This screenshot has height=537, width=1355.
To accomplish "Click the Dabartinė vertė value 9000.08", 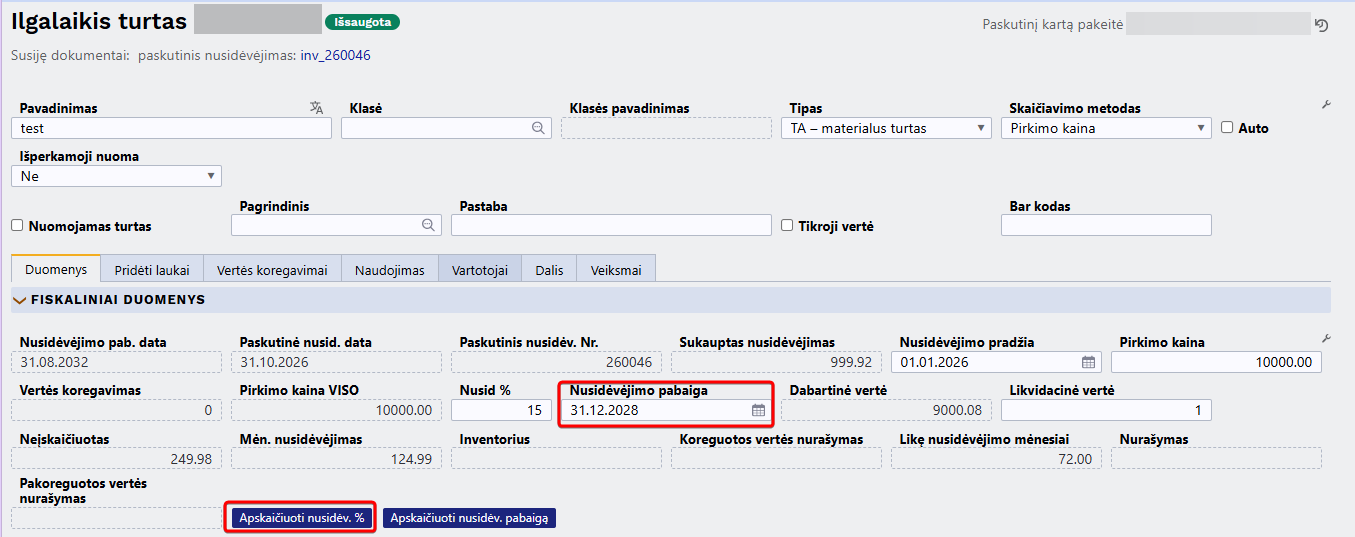I will (886, 410).
